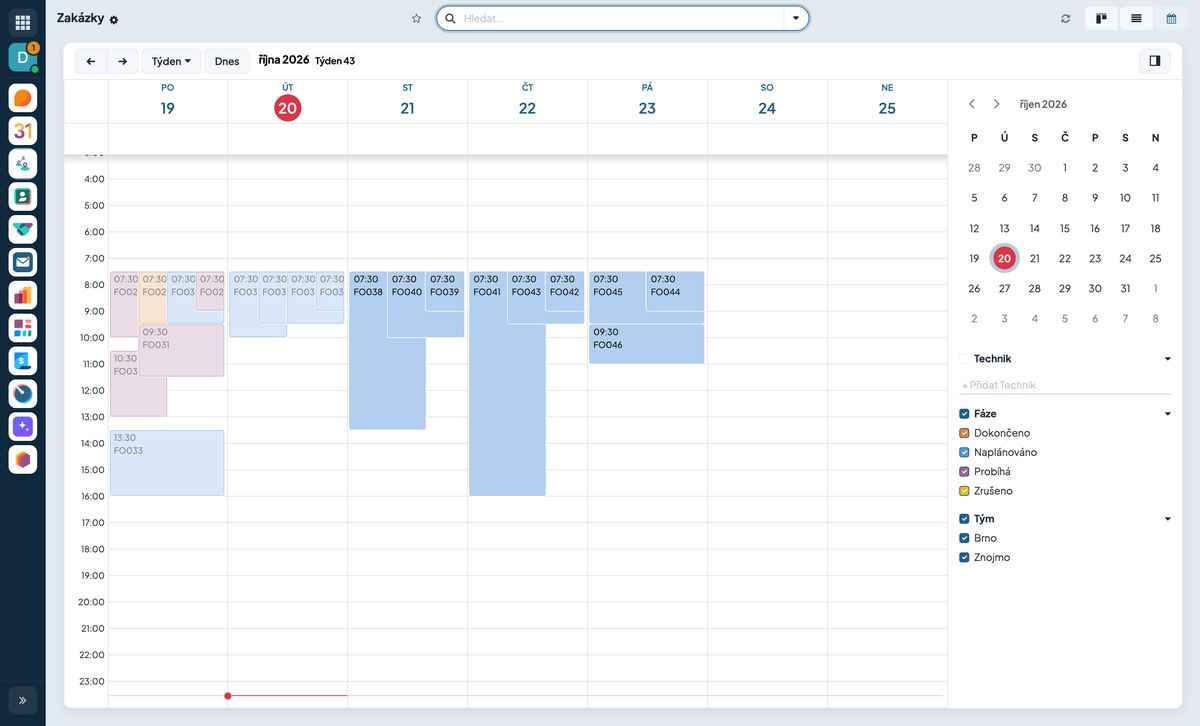Open Monday 19 day header
The height and width of the screenshot is (726, 1200).
click(167, 101)
